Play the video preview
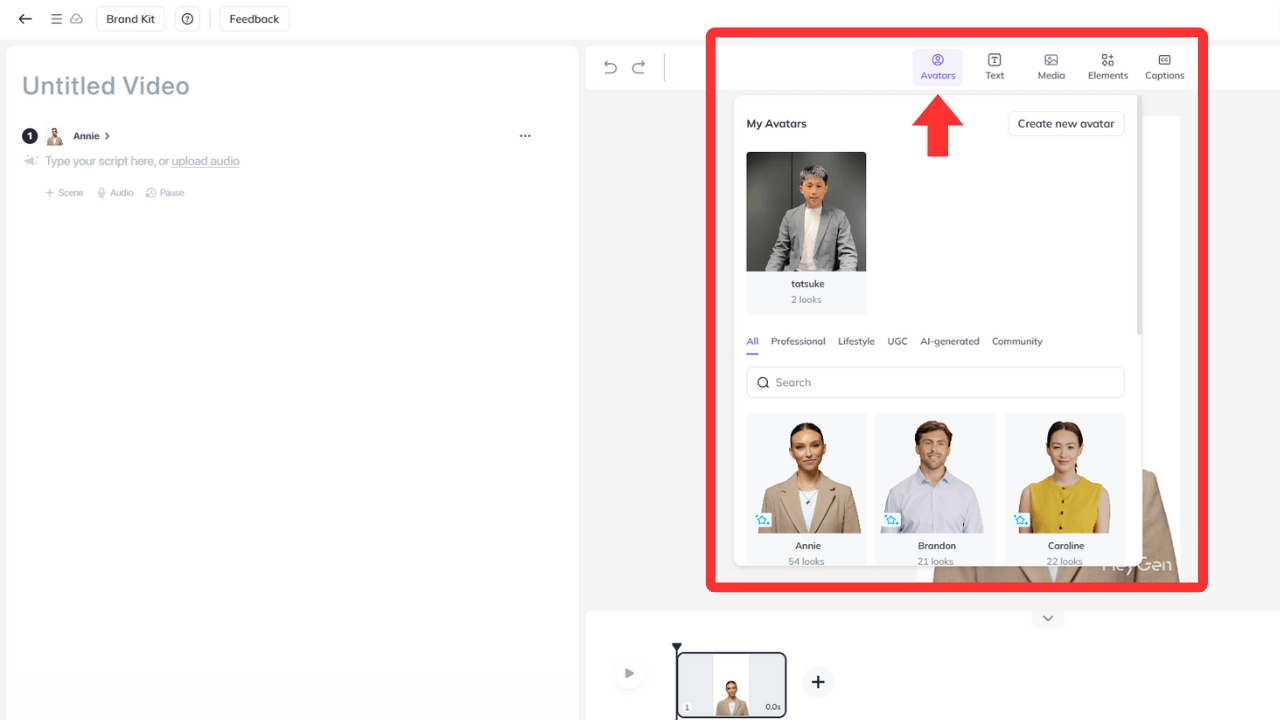Viewport: 1280px width, 720px height. [629, 674]
